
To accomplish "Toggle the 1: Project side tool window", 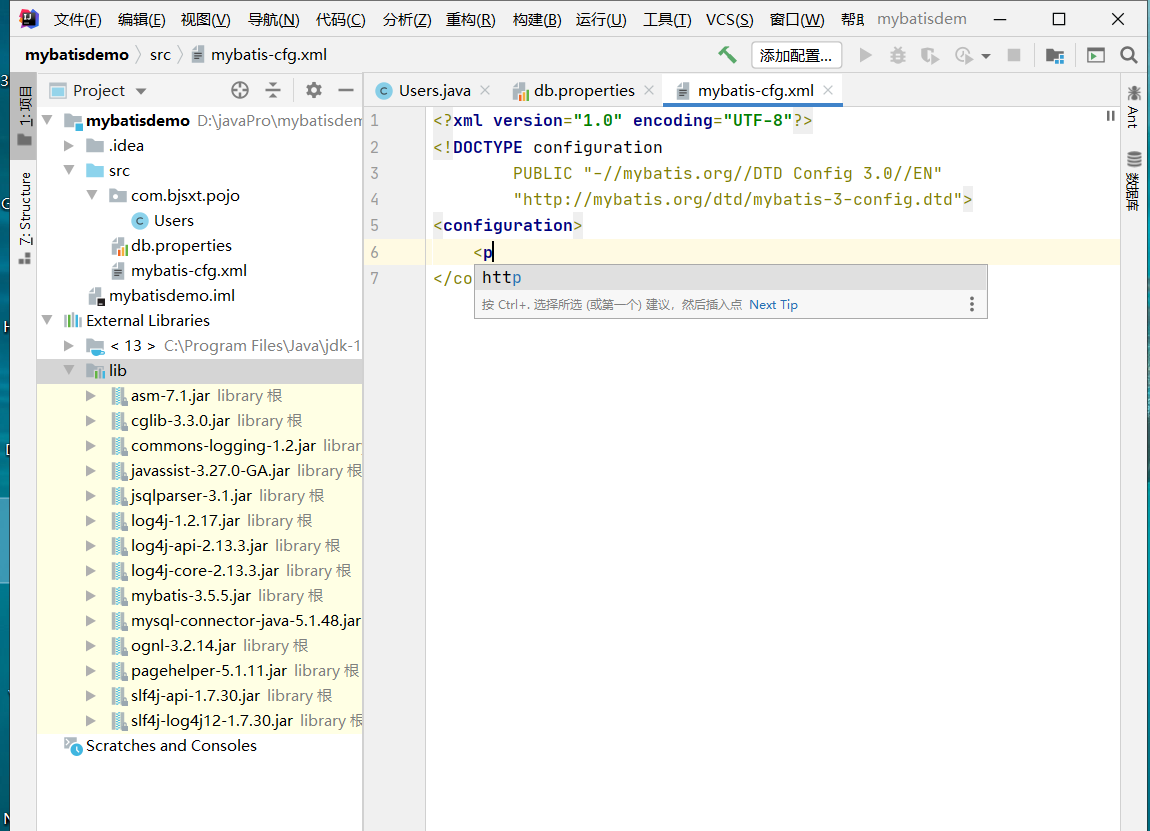I will pos(25,116).
